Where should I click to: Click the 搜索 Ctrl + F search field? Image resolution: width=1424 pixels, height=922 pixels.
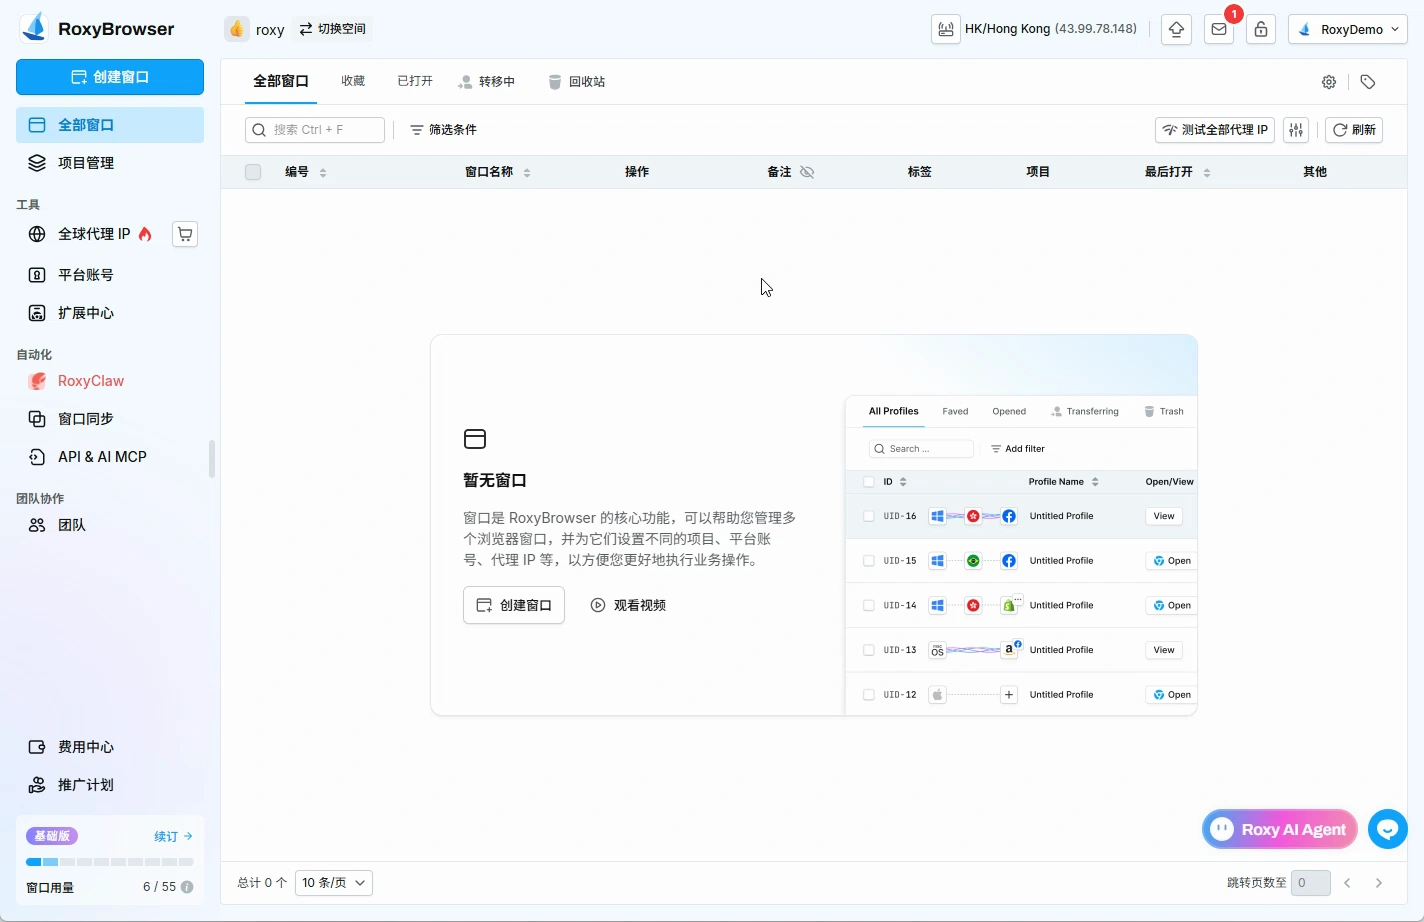[x=315, y=130]
